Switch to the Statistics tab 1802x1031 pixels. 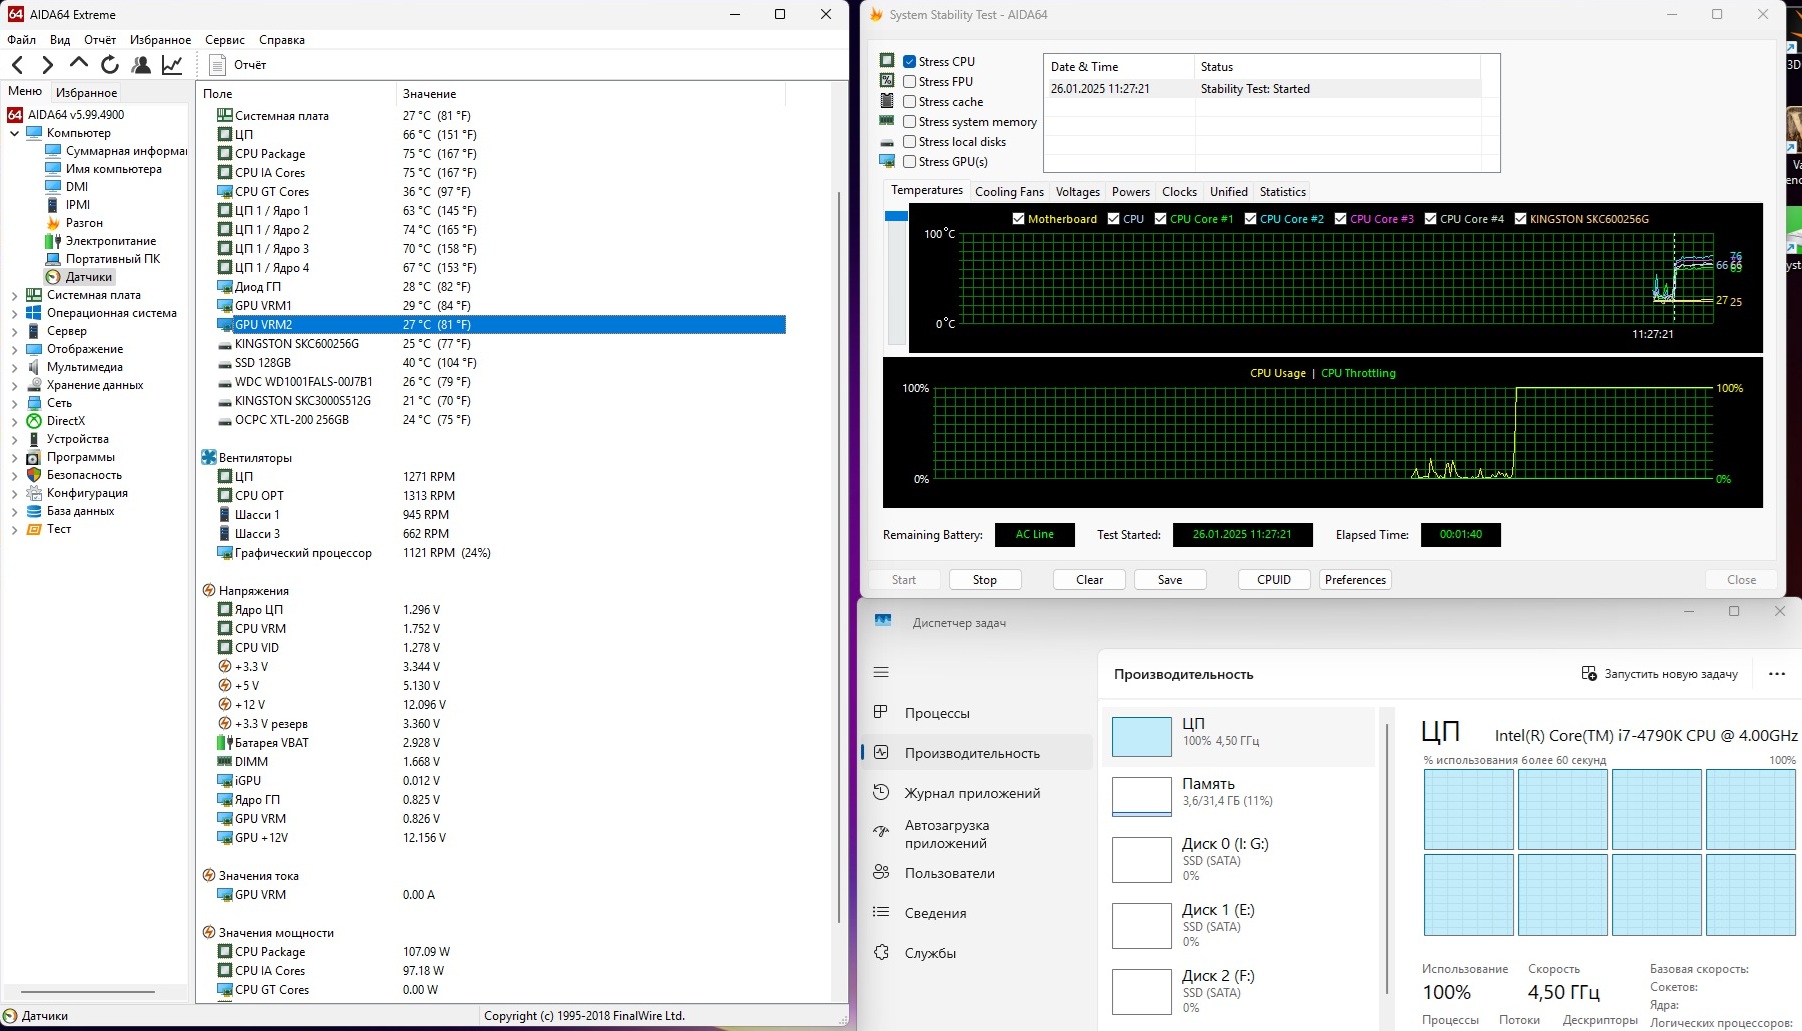pyautogui.click(x=1283, y=192)
